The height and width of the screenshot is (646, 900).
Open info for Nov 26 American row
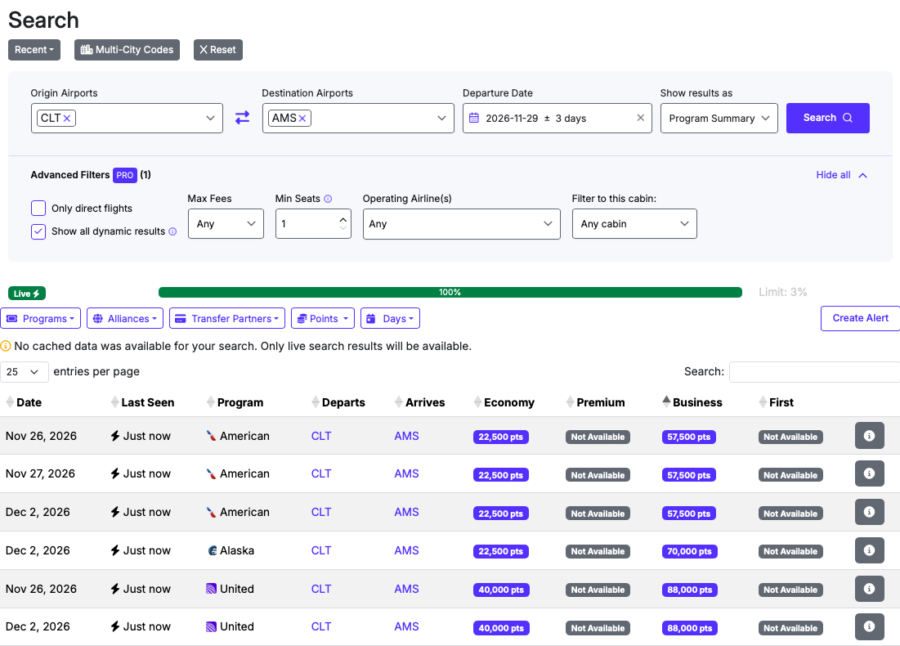click(x=869, y=436)
